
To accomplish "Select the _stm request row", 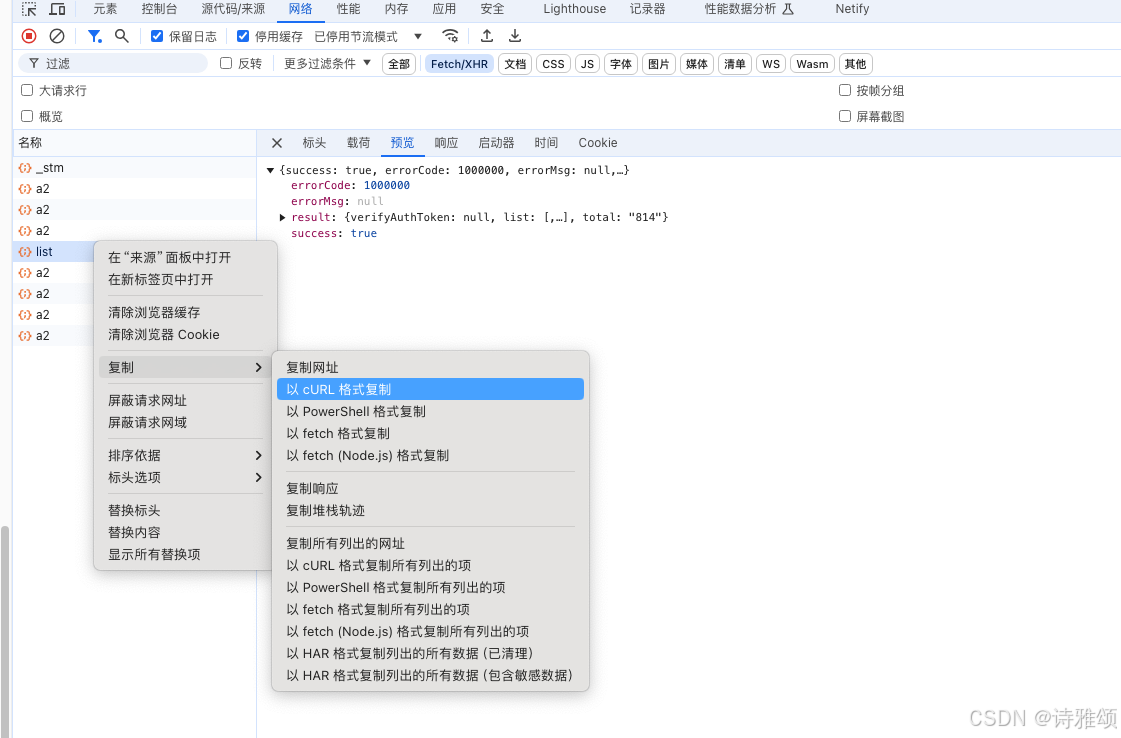I will [x=134, y=167].
